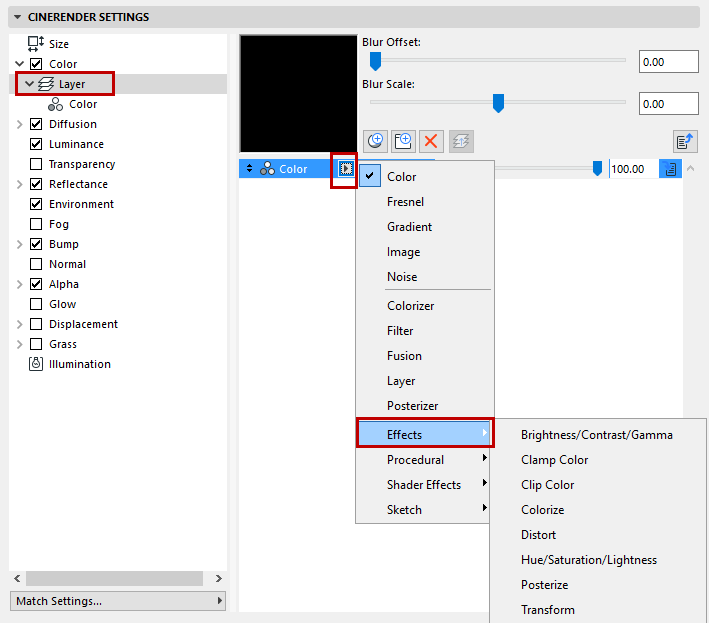Viewport: 709px width, 623px height.
Task: Expand the Diffusion tree node
Action: coord(19,124)
